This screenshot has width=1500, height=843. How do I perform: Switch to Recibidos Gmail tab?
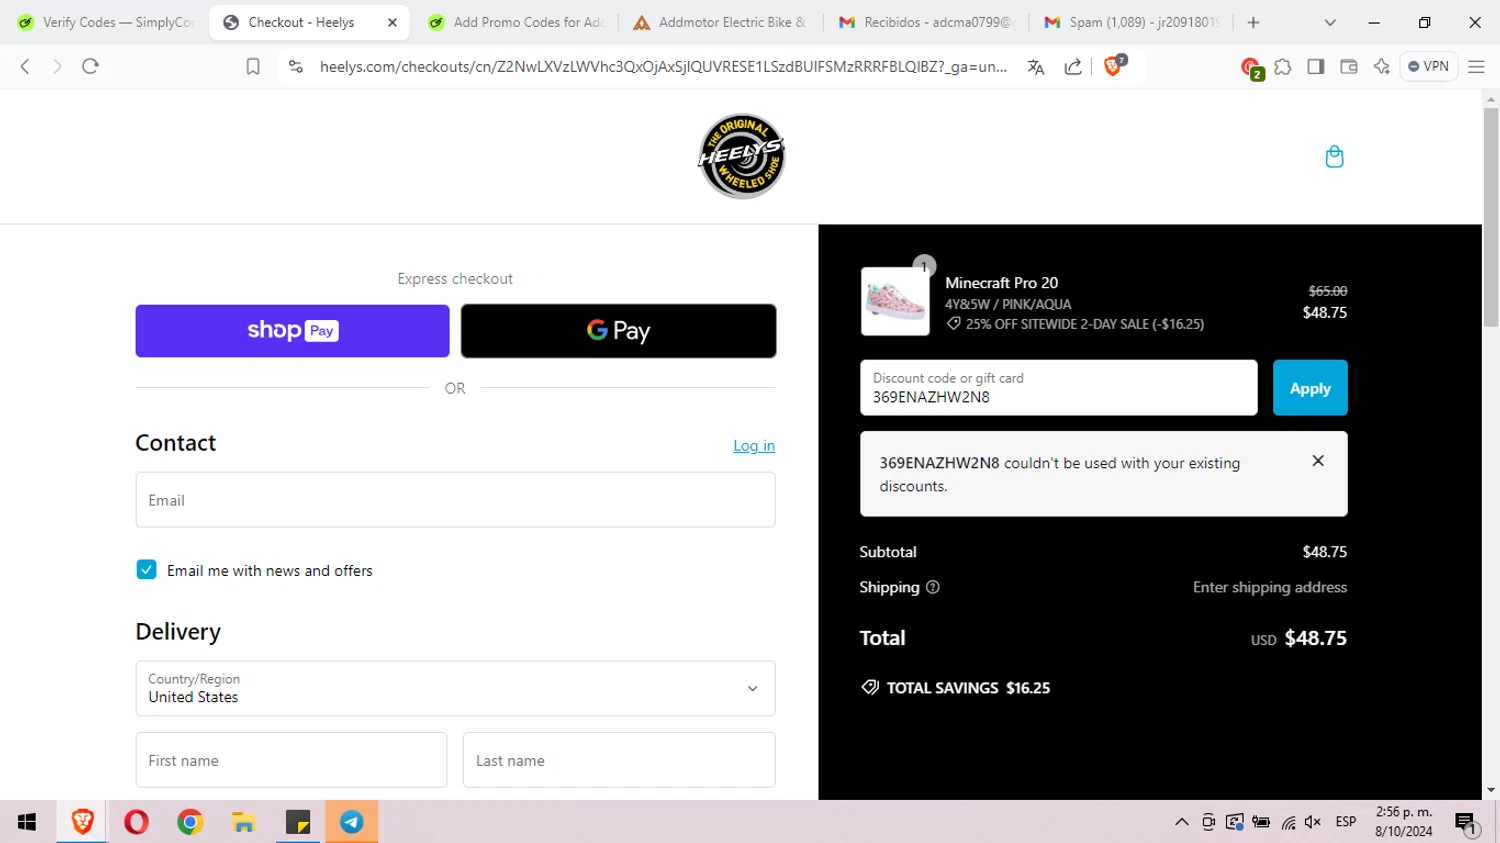[x=926, y=22]
